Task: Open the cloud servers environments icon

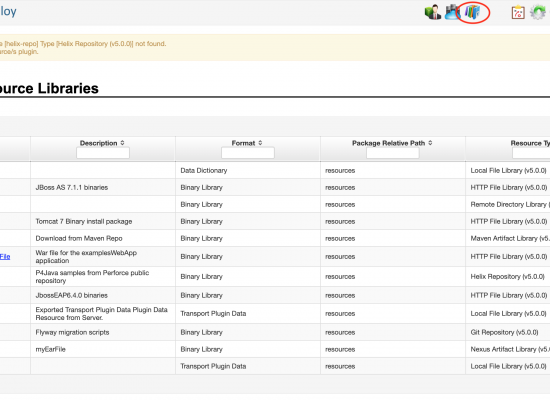Action: [x=452, y=12]
